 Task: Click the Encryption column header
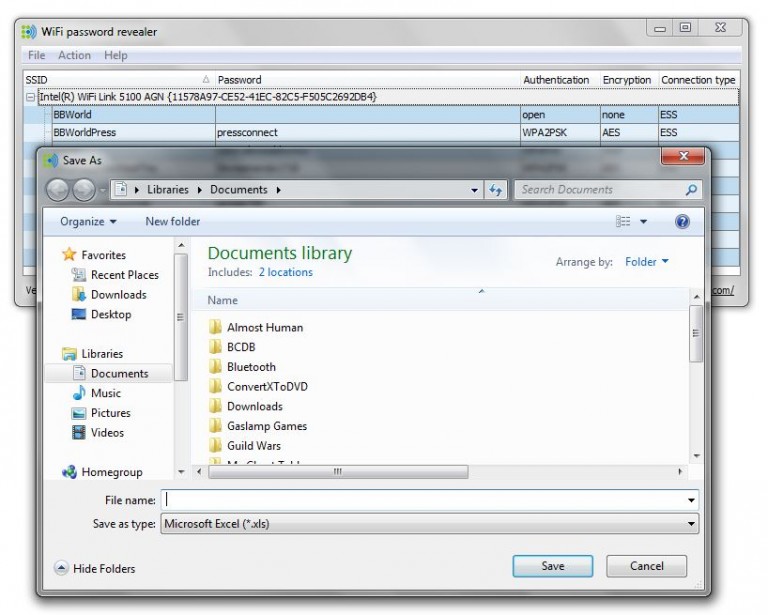coord(627,80)
